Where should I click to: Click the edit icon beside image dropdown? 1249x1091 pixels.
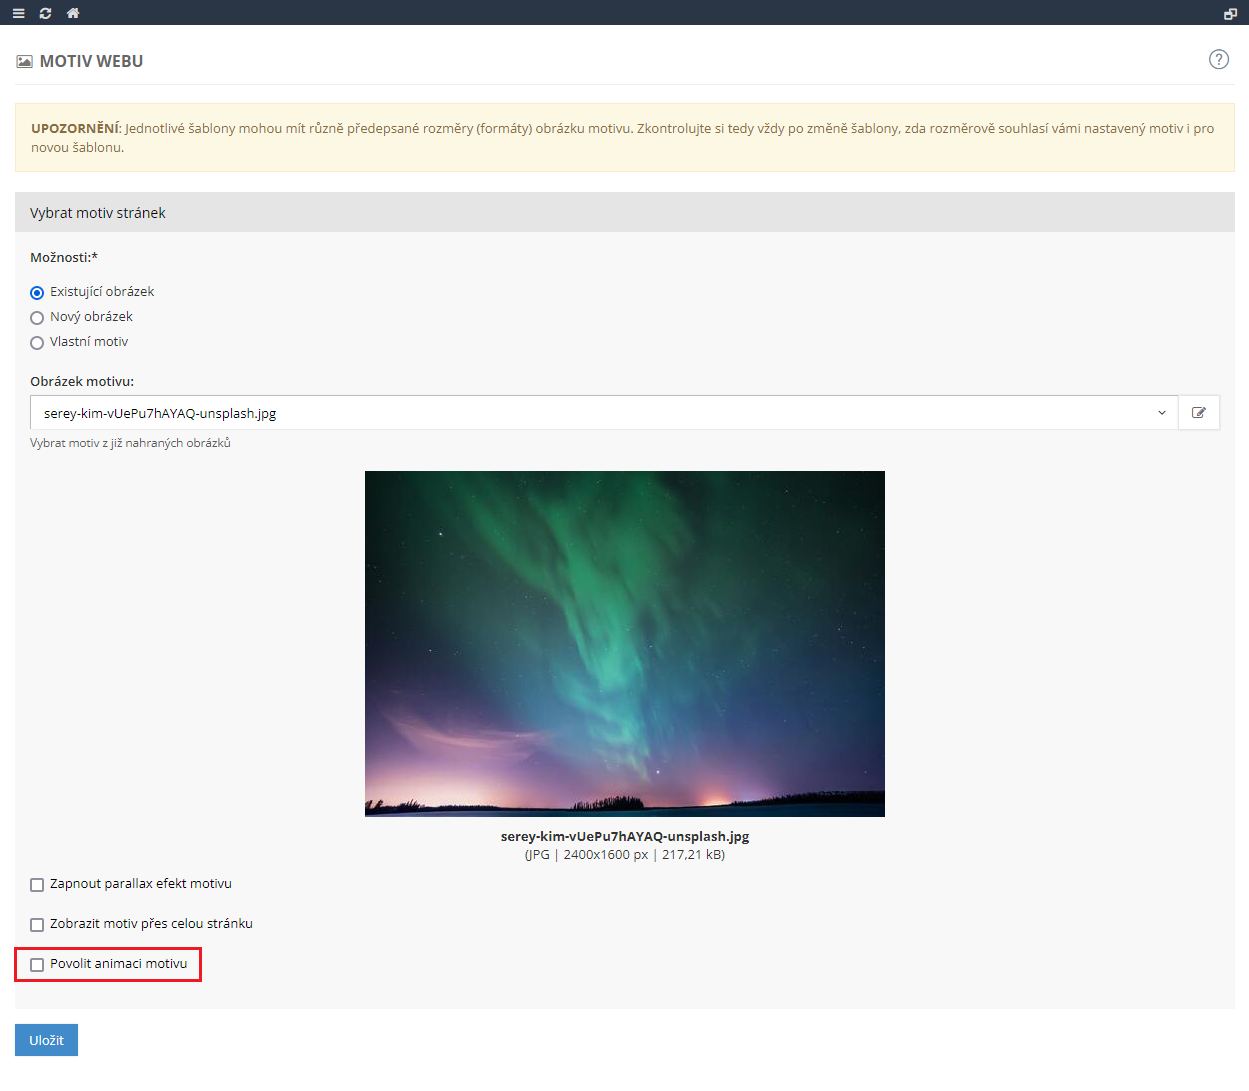pyautogui.click(x=1198, y=413)
